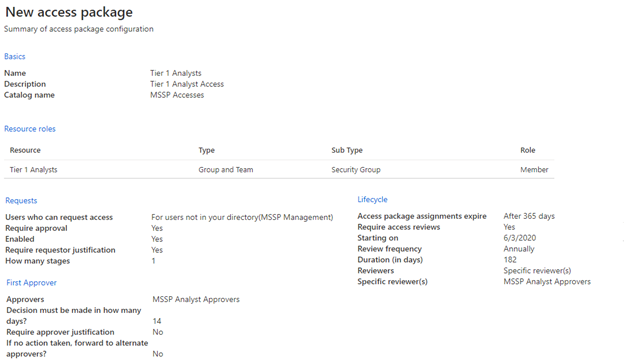Select the Tier 1 Analysts resource row
The image size is (624, 364).
tap(279, 169)
